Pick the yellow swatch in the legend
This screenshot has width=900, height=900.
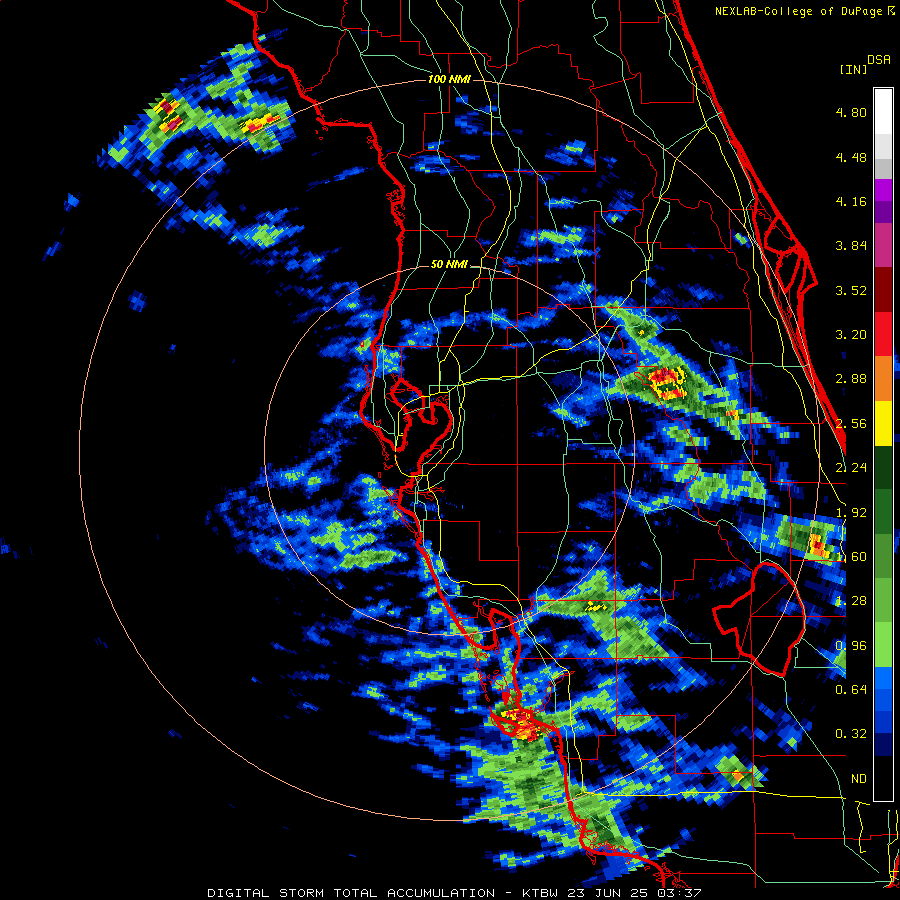click(883, 423)
